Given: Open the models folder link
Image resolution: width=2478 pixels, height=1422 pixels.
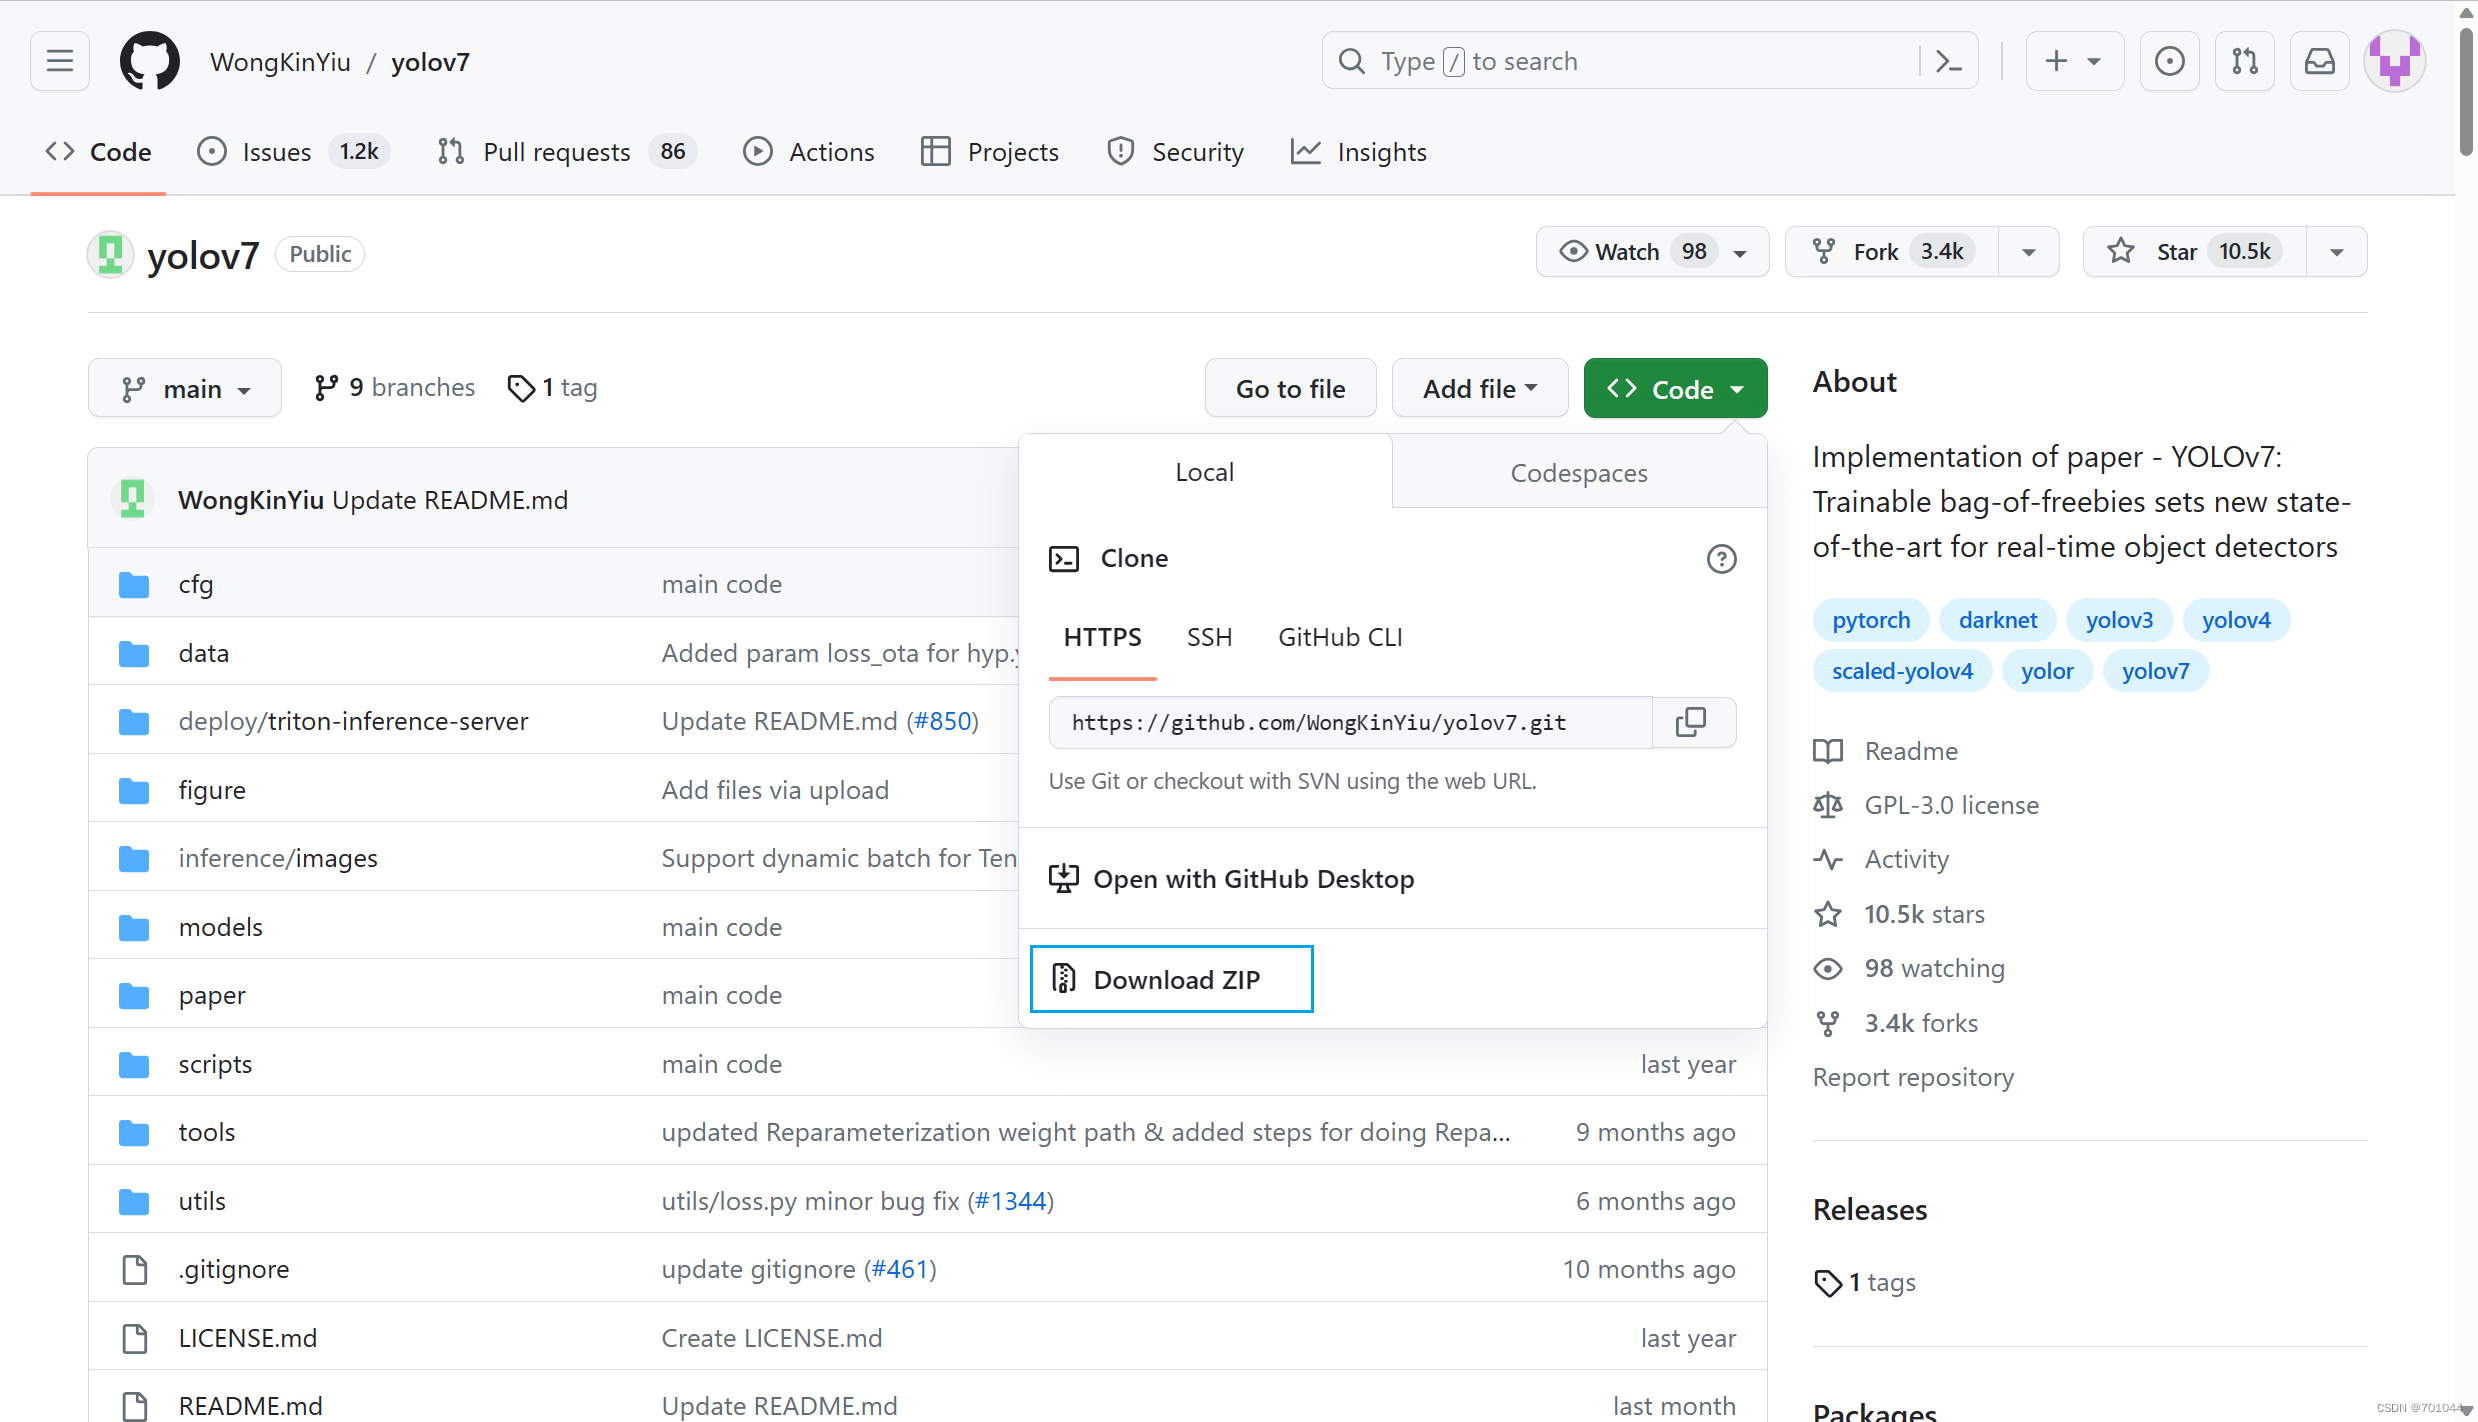Looking at the screenshot, I should pyautogui.click(x=221, y=927).
